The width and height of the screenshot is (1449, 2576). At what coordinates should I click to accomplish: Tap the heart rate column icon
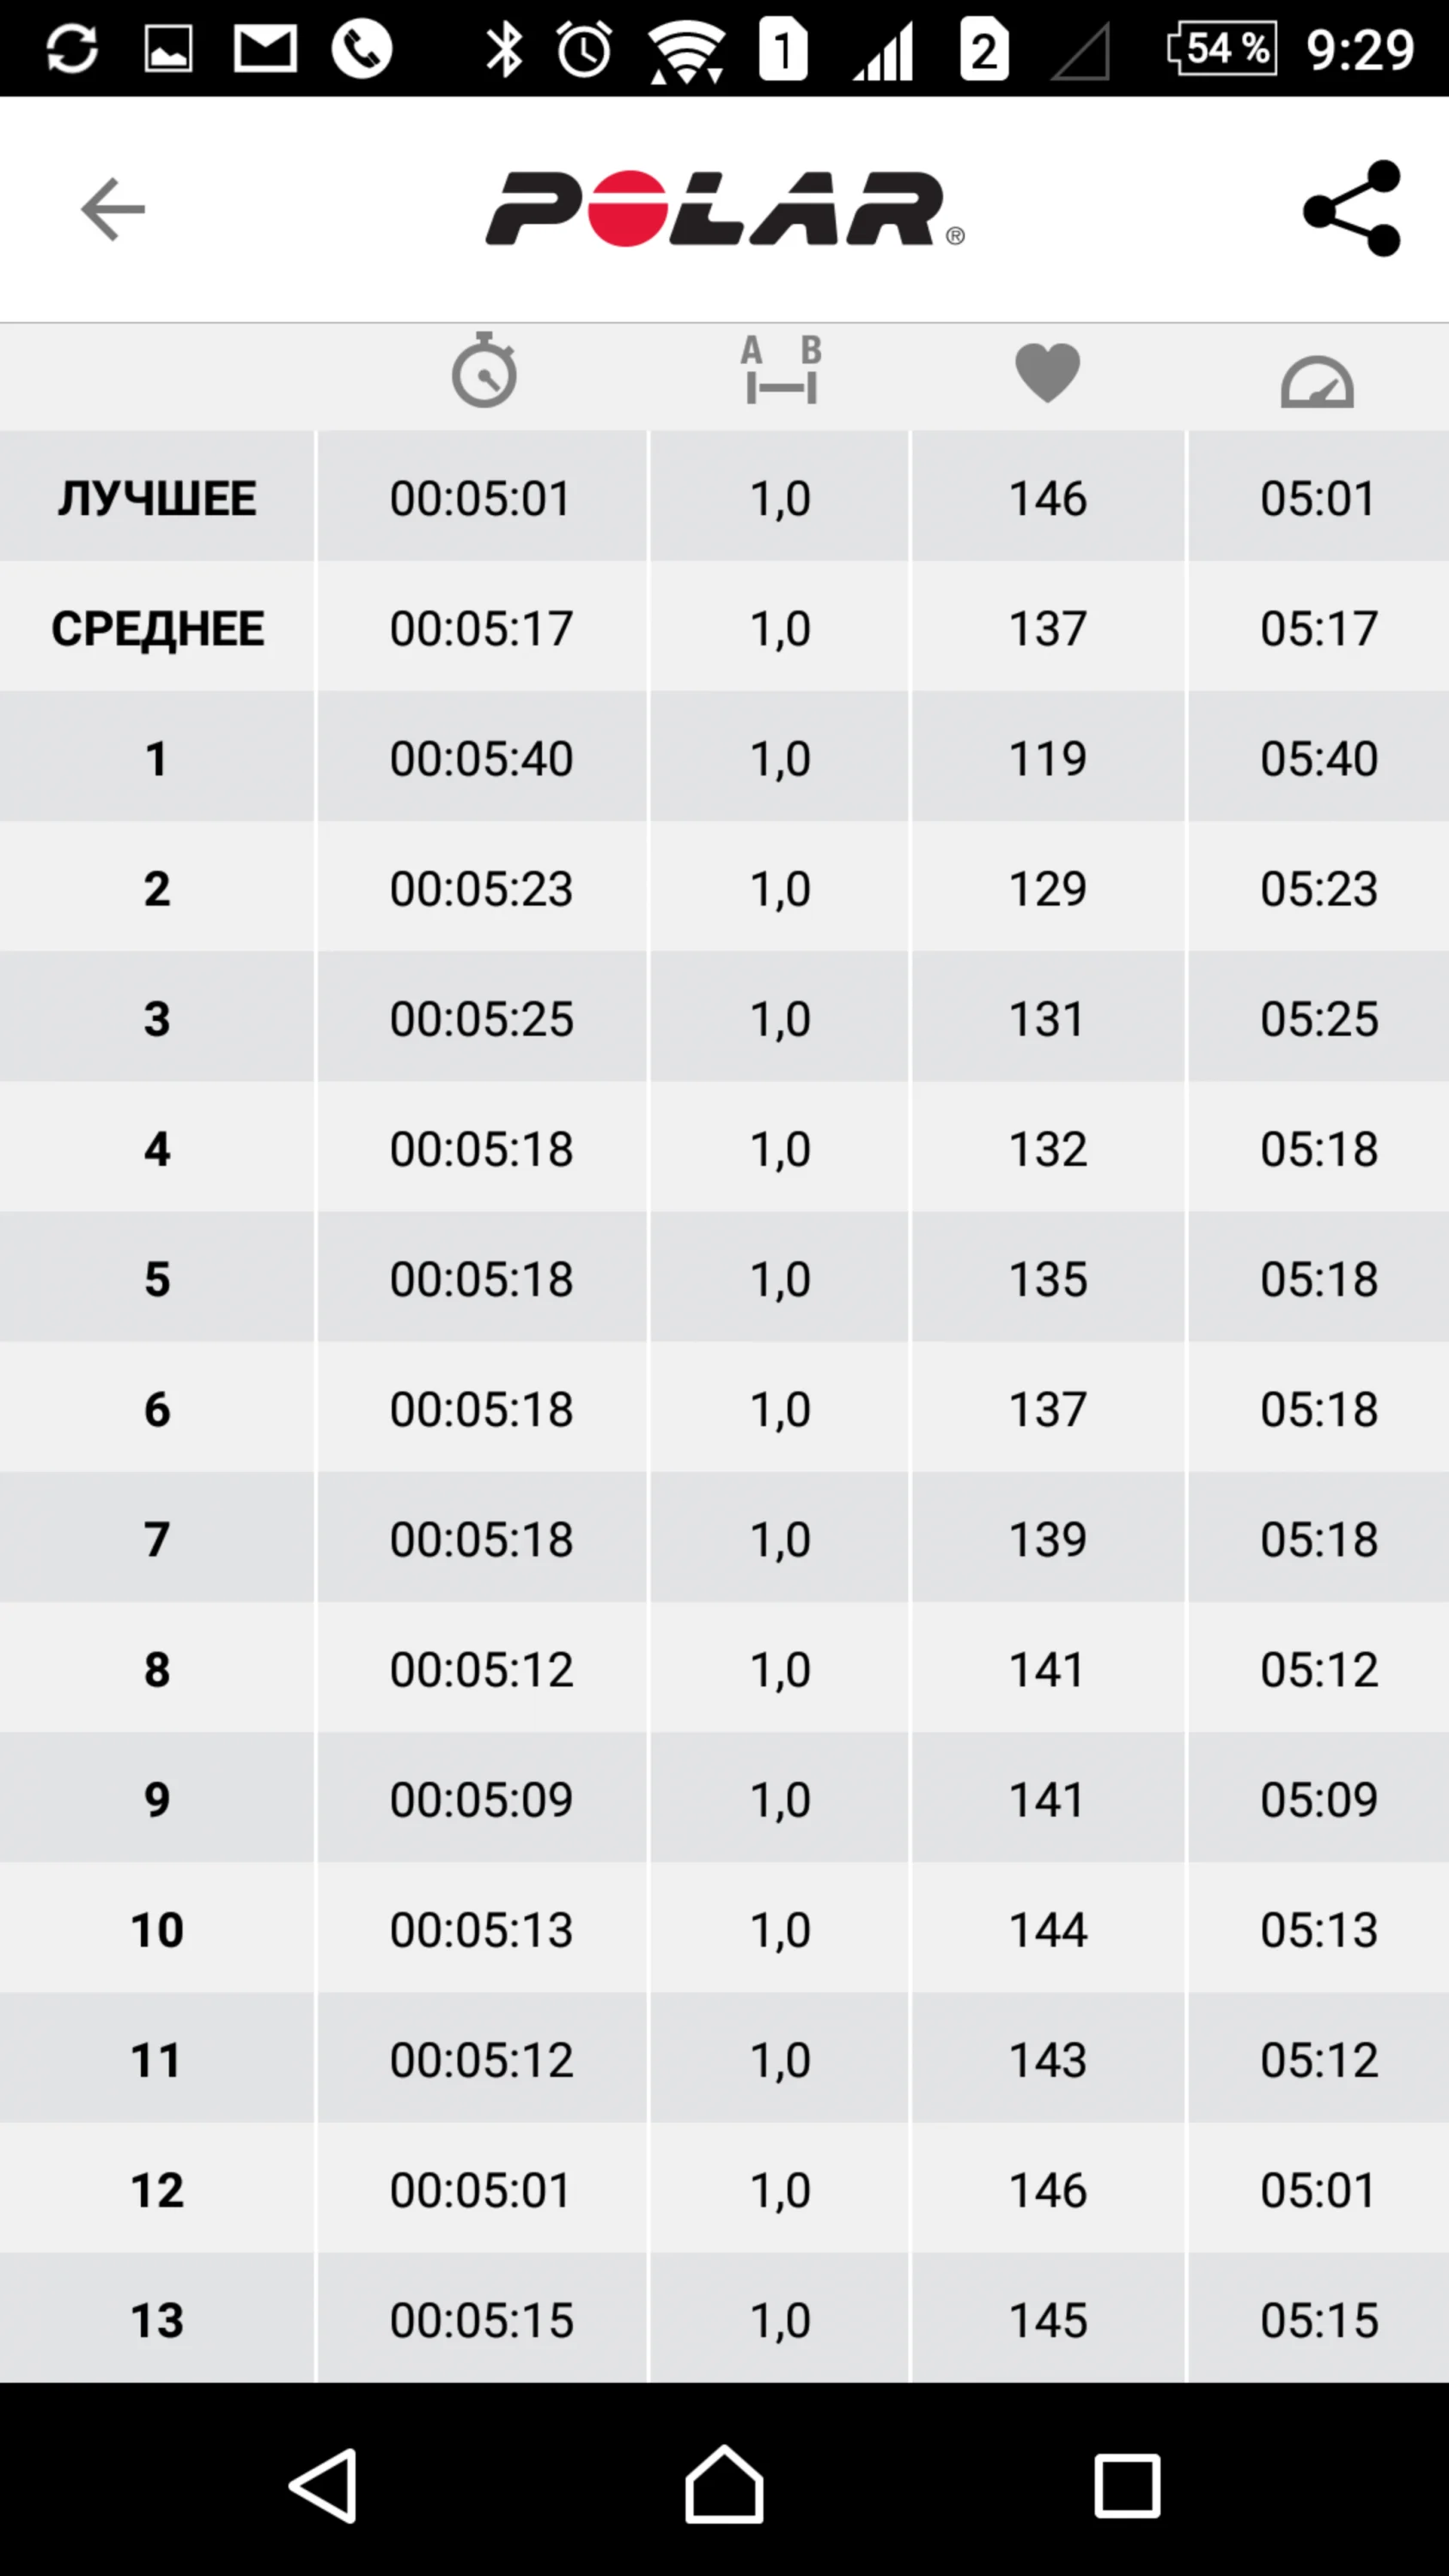pos(1047,372)
